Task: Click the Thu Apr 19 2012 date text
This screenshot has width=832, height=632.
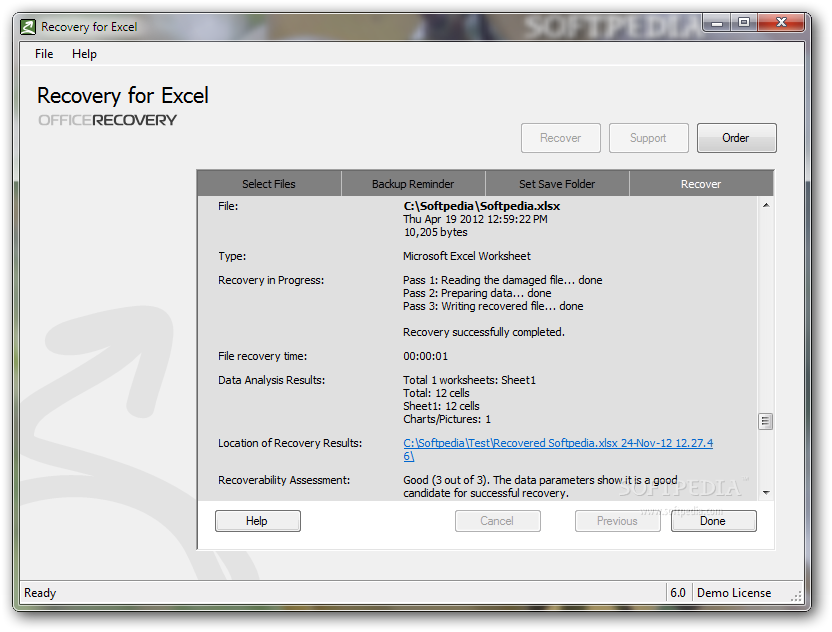Action: (x=475, y=219)
